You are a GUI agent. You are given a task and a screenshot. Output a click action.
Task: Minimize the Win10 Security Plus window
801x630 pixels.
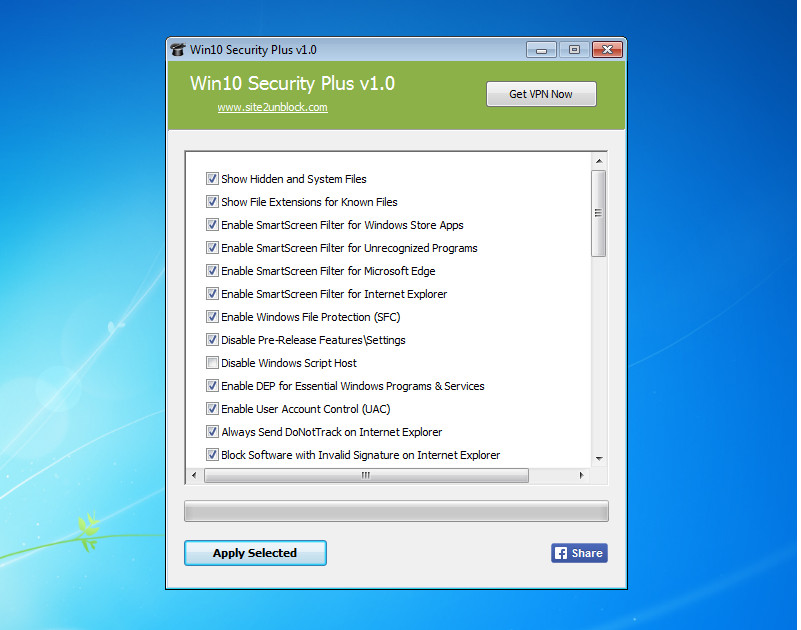pos(541,50)
